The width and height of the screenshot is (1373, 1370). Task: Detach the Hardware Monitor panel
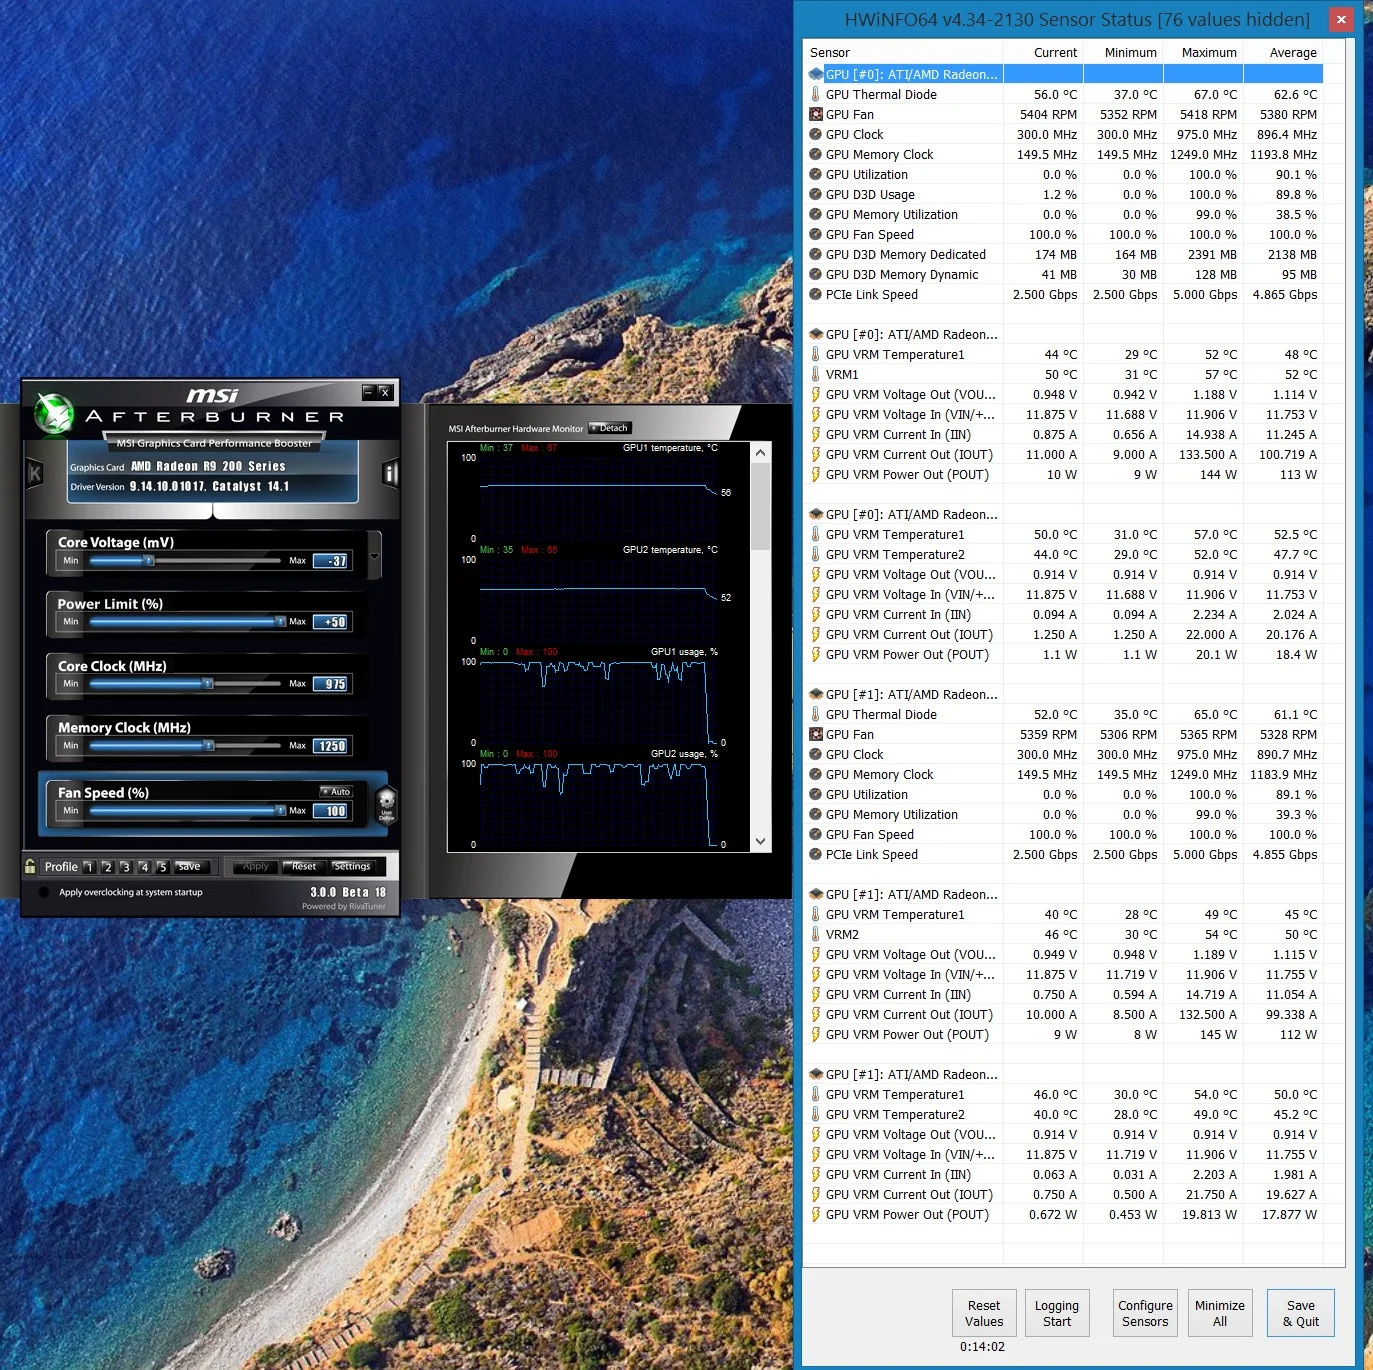click(610, 428)
